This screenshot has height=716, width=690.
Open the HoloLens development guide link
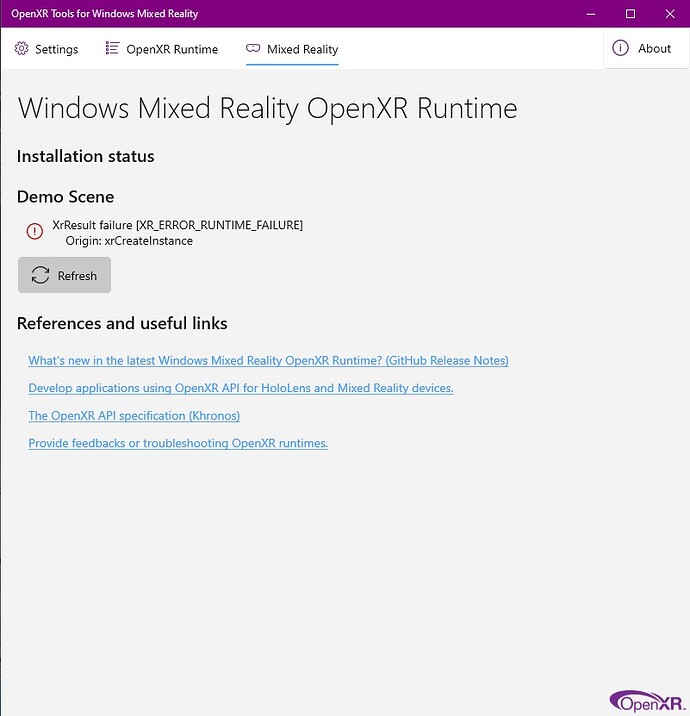pyautogui.click(x=240, y=388)
